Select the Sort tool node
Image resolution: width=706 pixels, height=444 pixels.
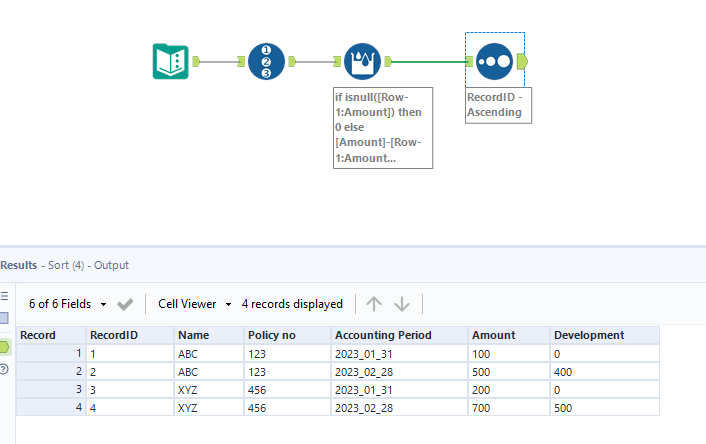click(x=493, y=61)
